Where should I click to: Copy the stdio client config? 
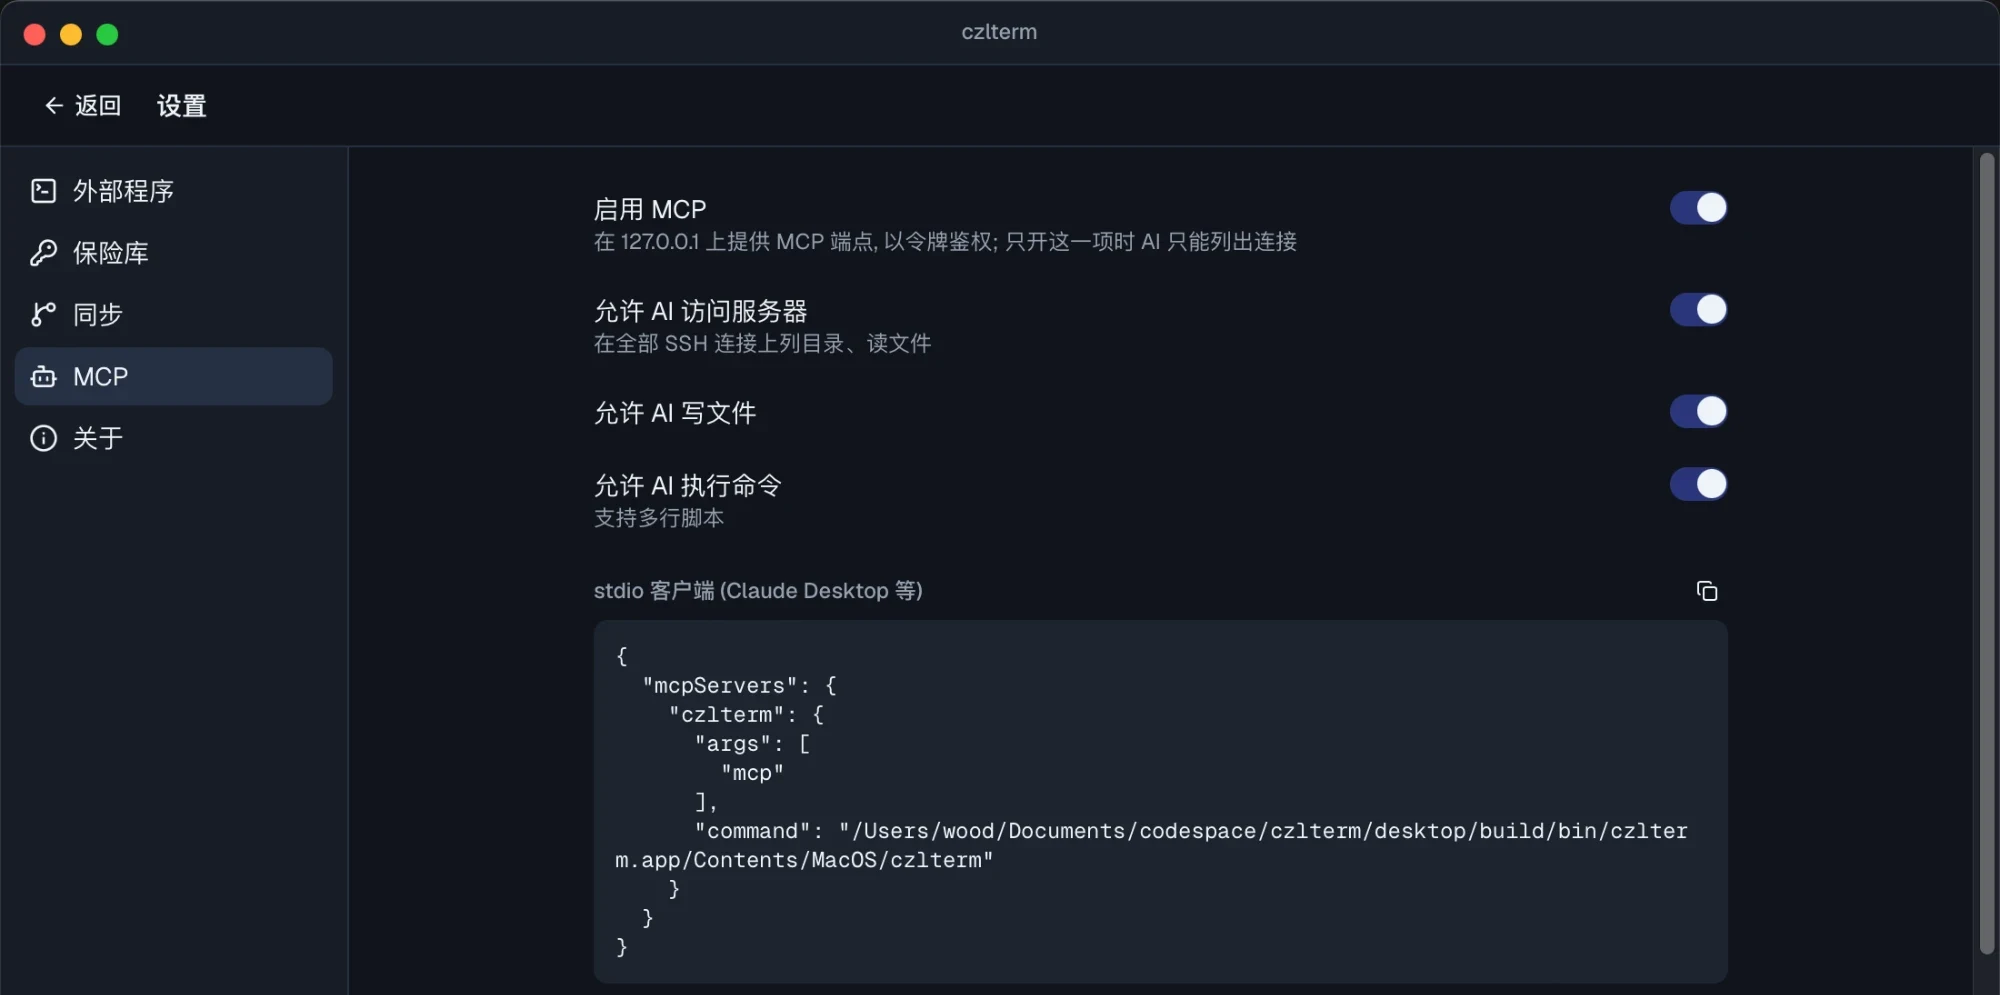point(1707,591)
